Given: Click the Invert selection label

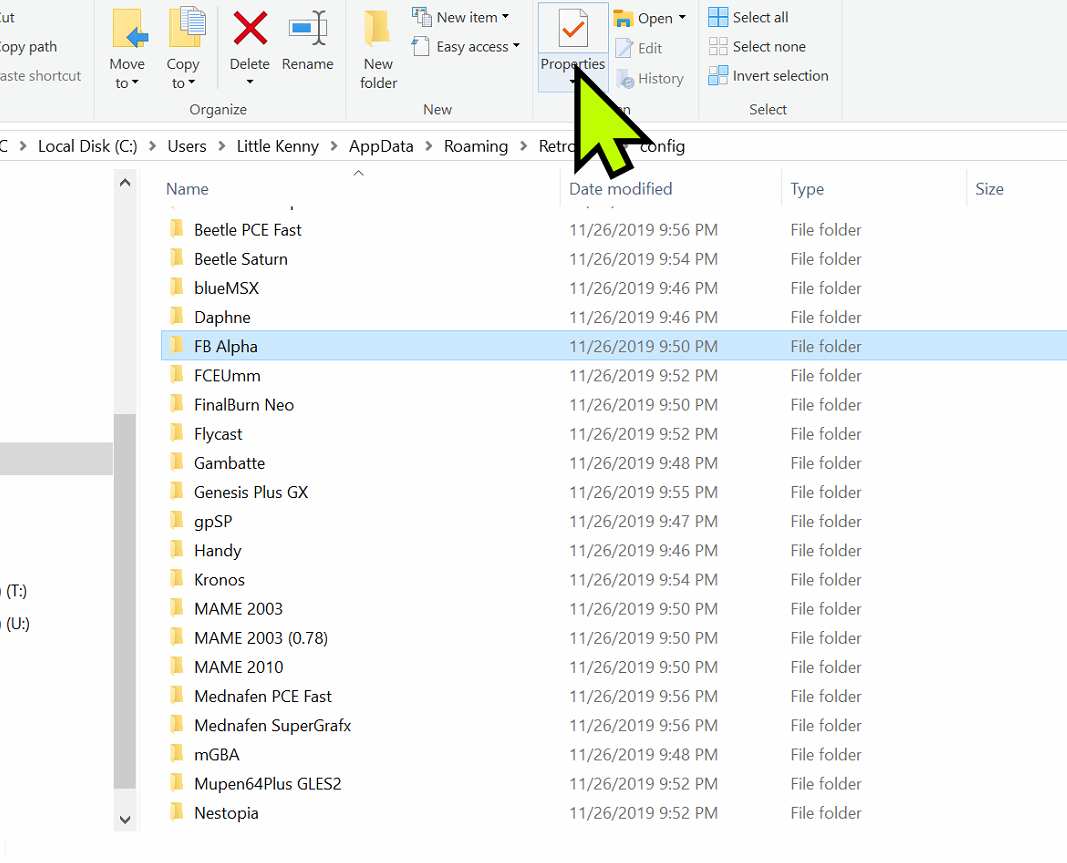Looking at the screenshot, I should 781,76.
